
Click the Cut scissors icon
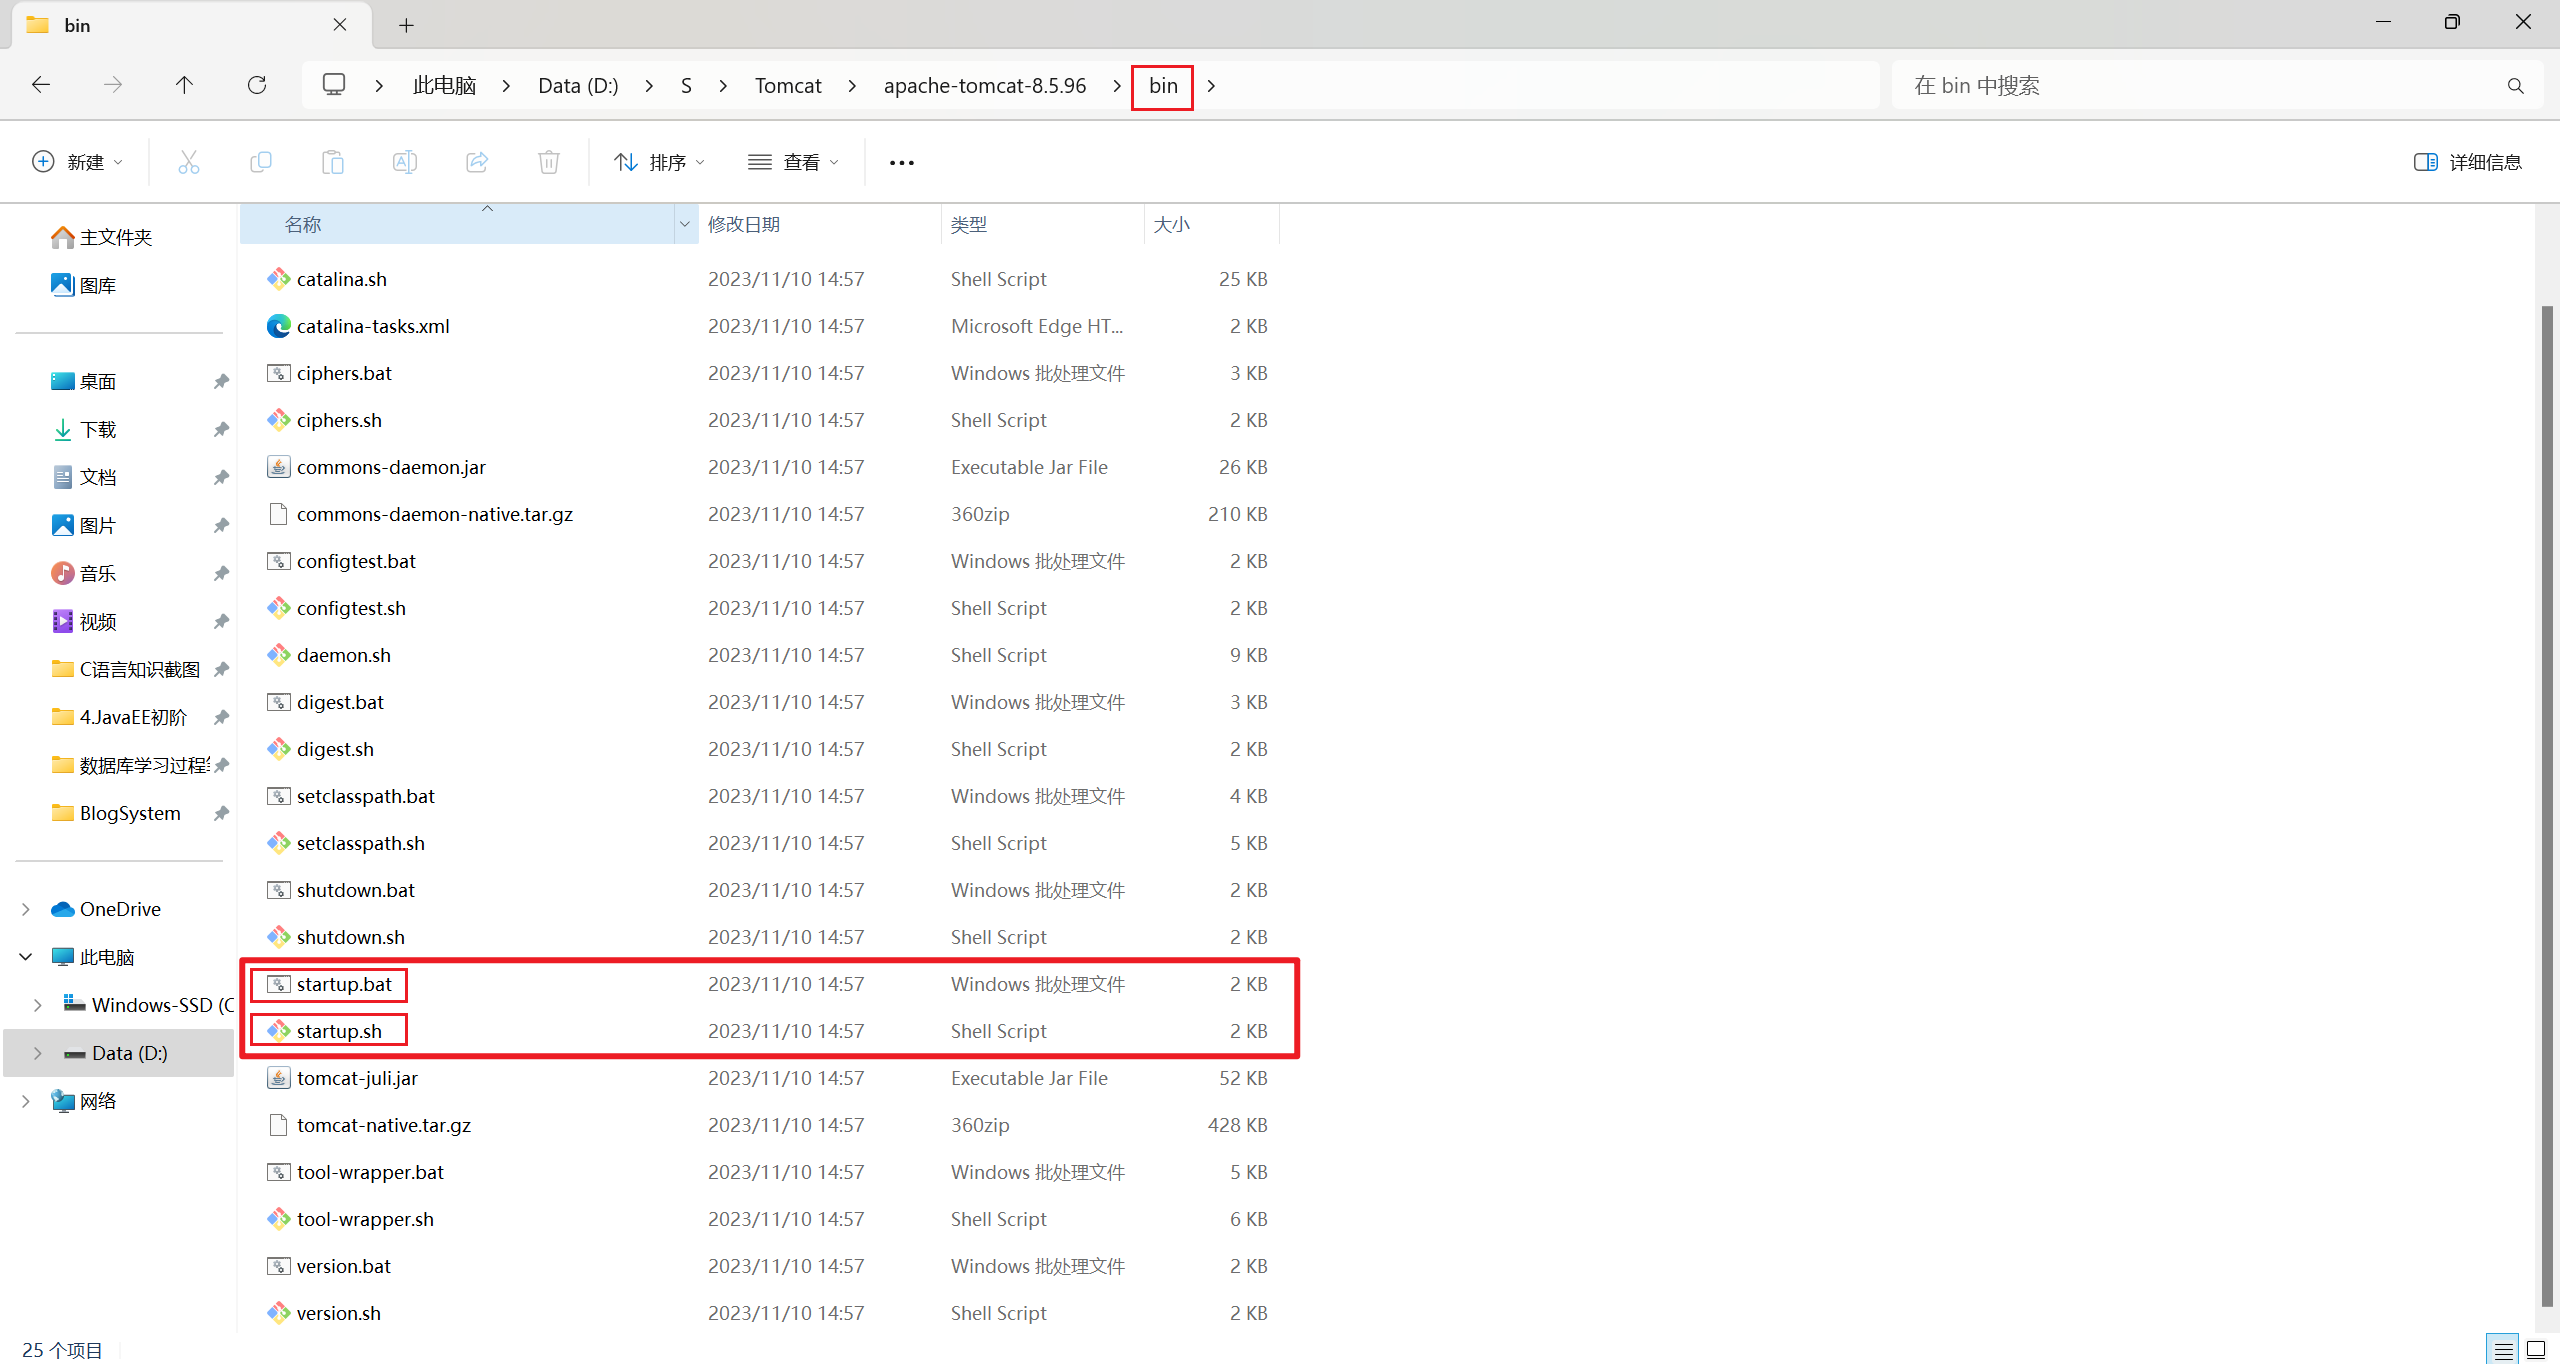pyautogui.click(x=189, y=162)
